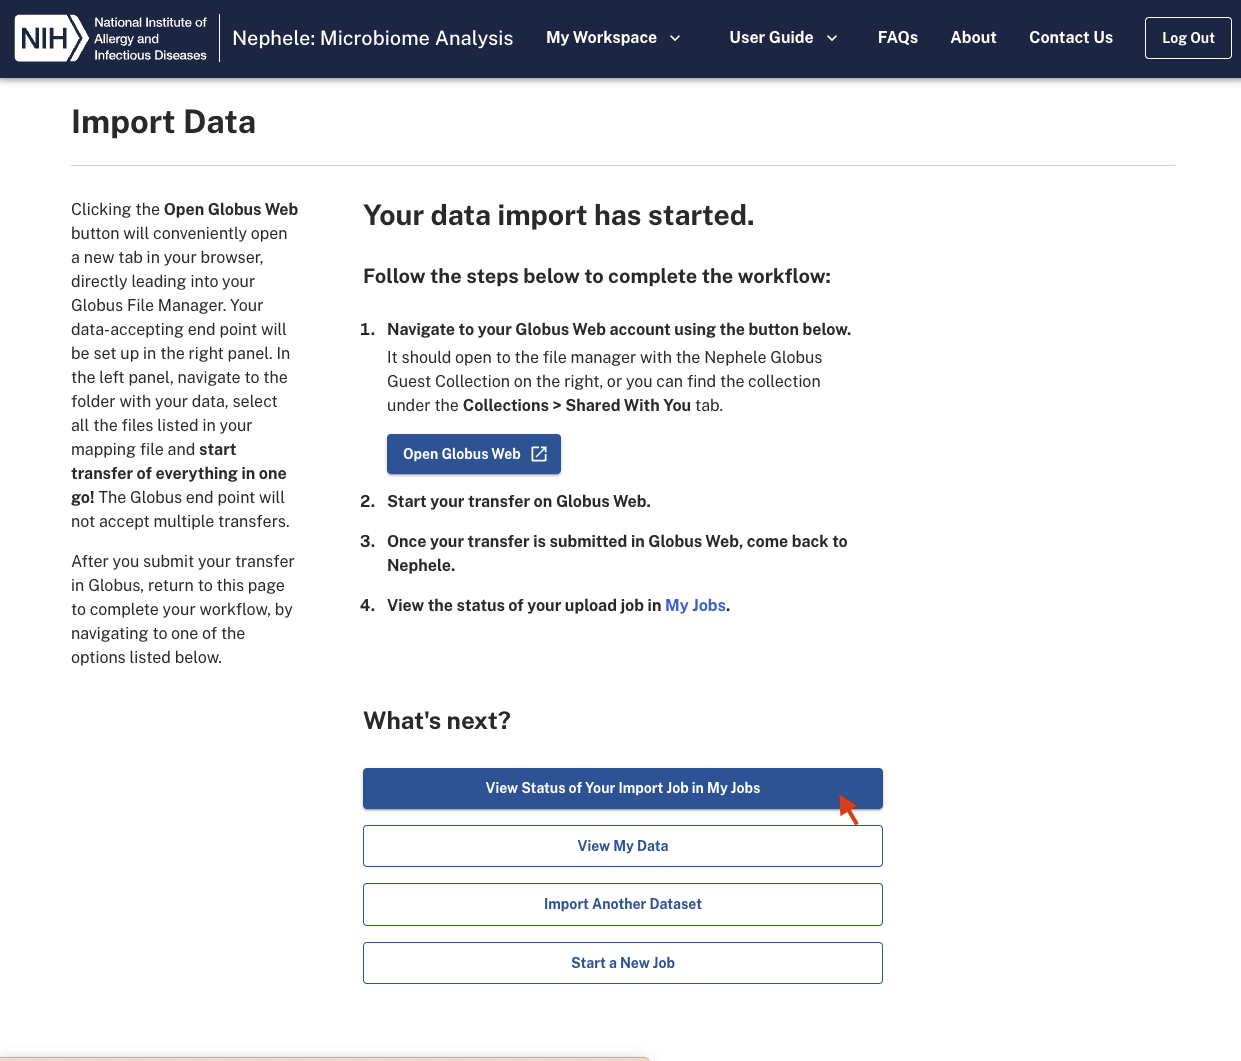The height and width of the screenshot is (1061, 1241).
Task: Click the Import Data page heading
Action: [x=163, y=122]
